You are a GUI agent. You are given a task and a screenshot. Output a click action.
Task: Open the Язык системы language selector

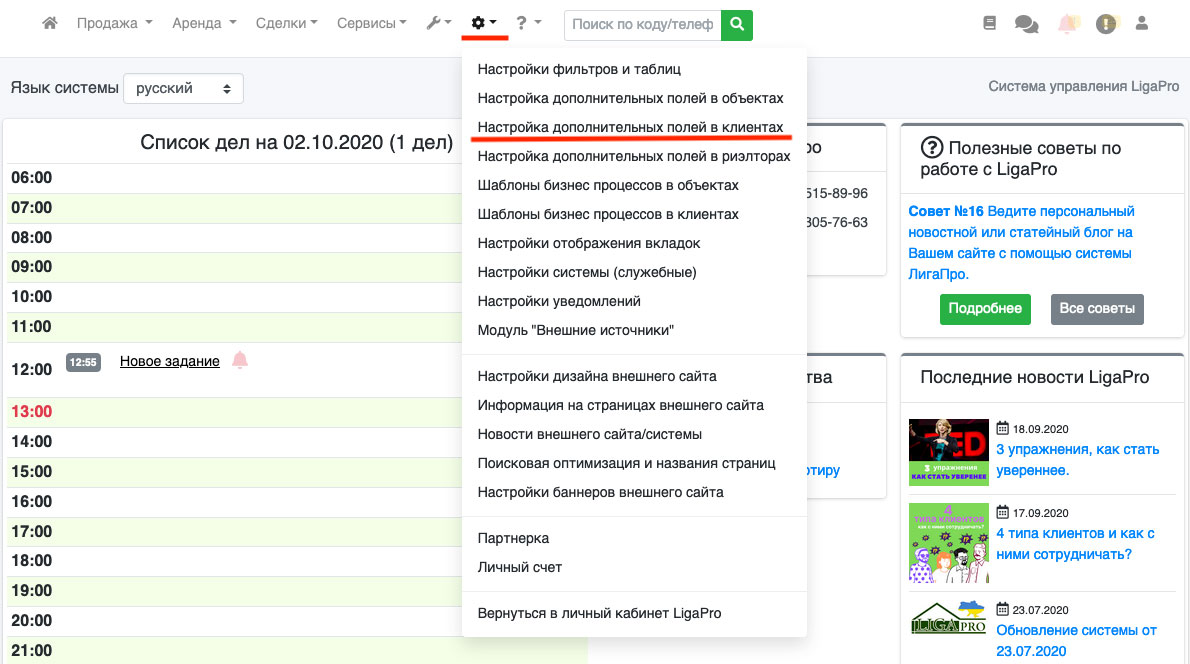click(x=183, y=88)
